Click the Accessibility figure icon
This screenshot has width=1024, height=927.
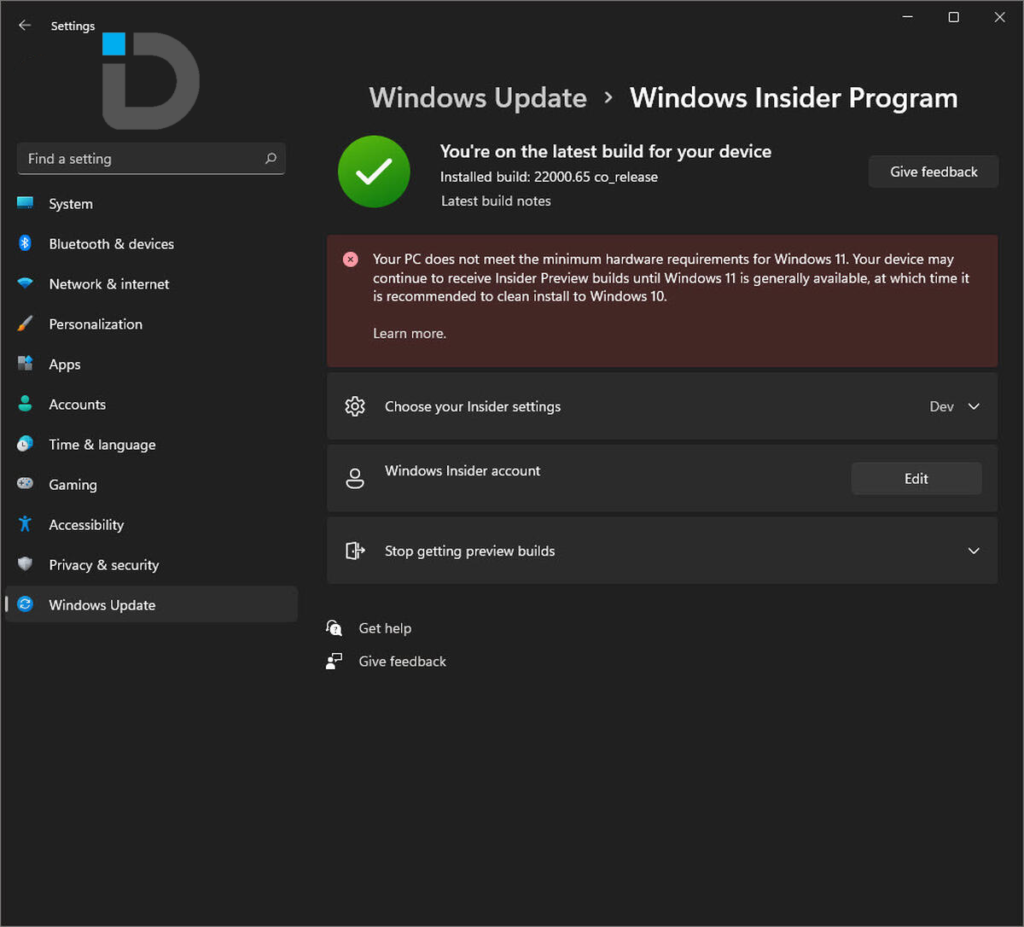[25, 524]
